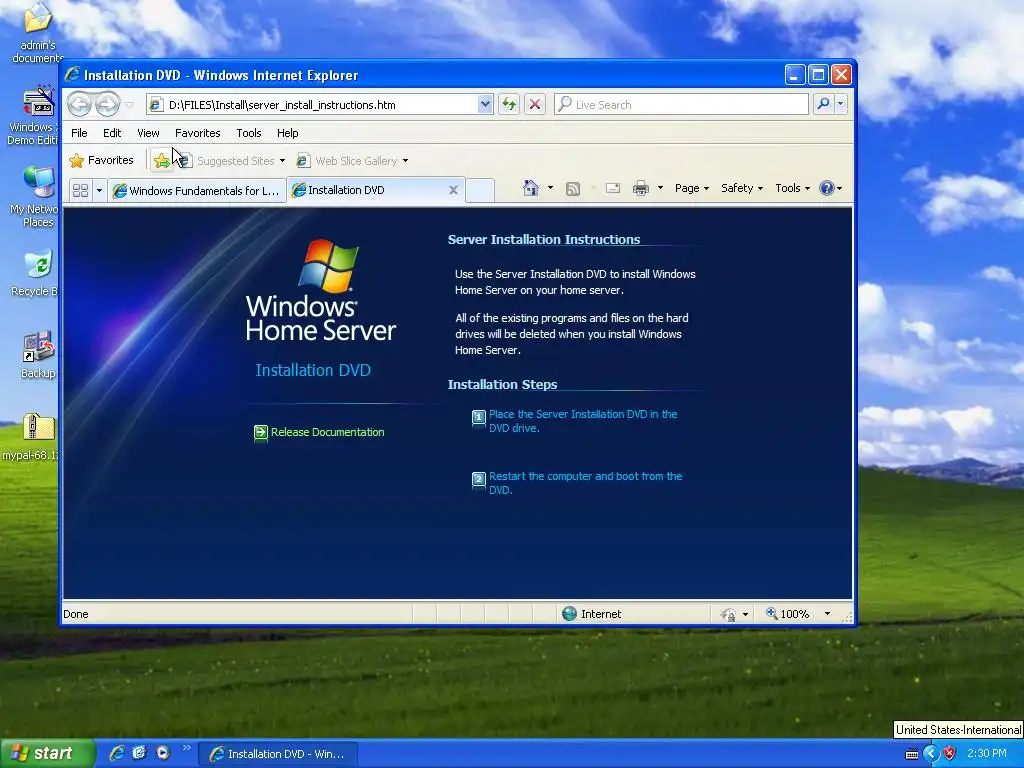Screen dimensions: 1024x768
Task: Close the Installation DVD tab
Action: 453,190
